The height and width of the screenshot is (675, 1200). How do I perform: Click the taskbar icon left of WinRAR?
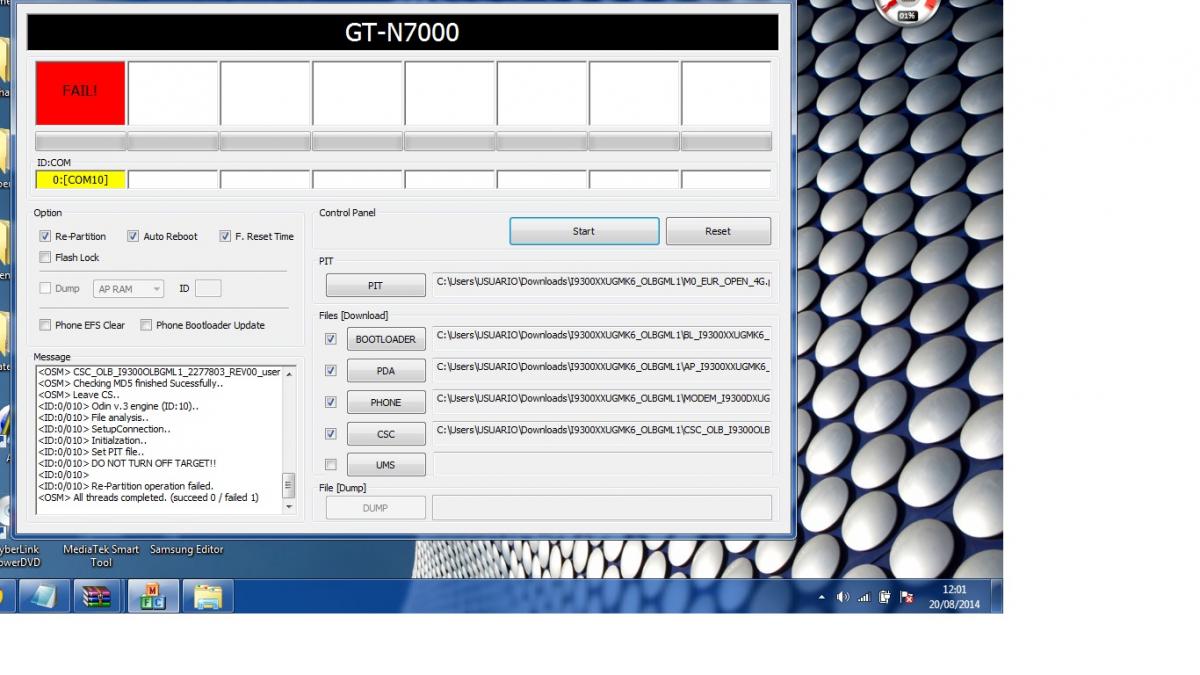pos(44,596)
